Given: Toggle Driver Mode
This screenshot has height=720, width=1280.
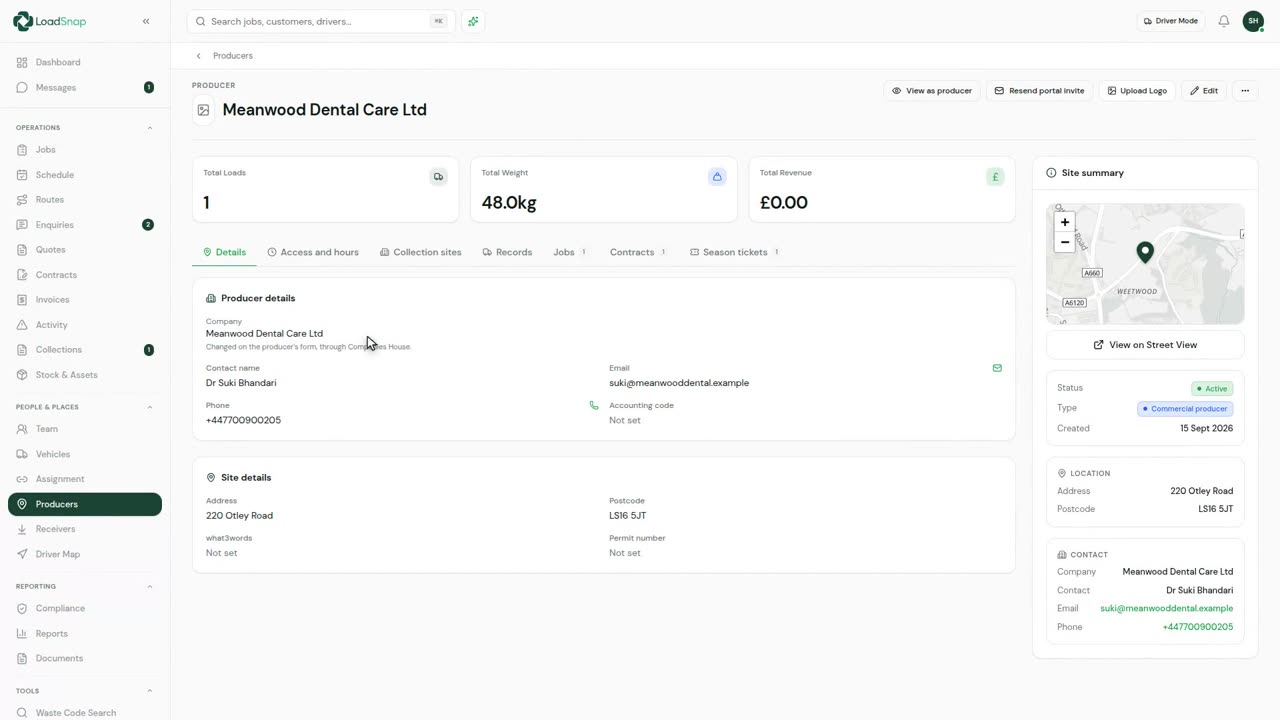Looking at the screenshot, I should coord(1170,21).
